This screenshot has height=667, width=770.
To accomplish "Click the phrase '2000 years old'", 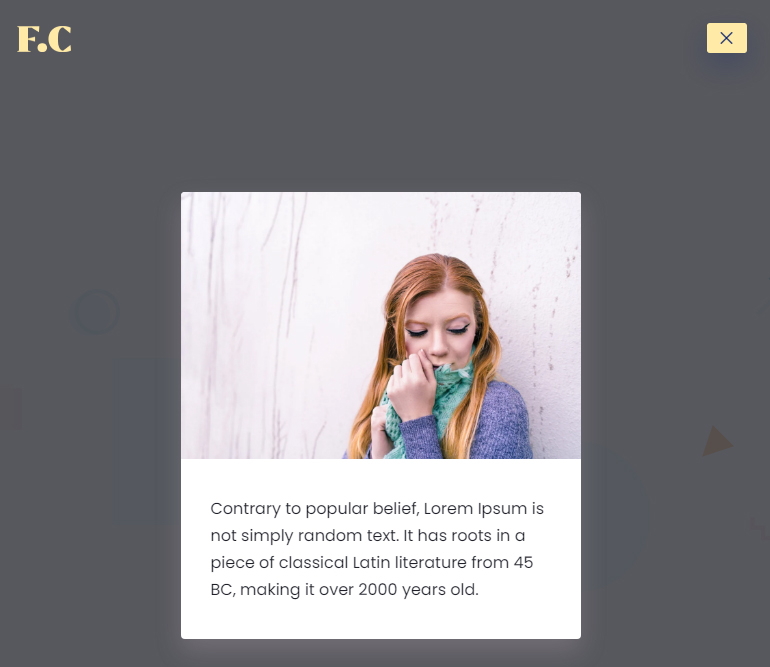I will click(x=418, y=589).
